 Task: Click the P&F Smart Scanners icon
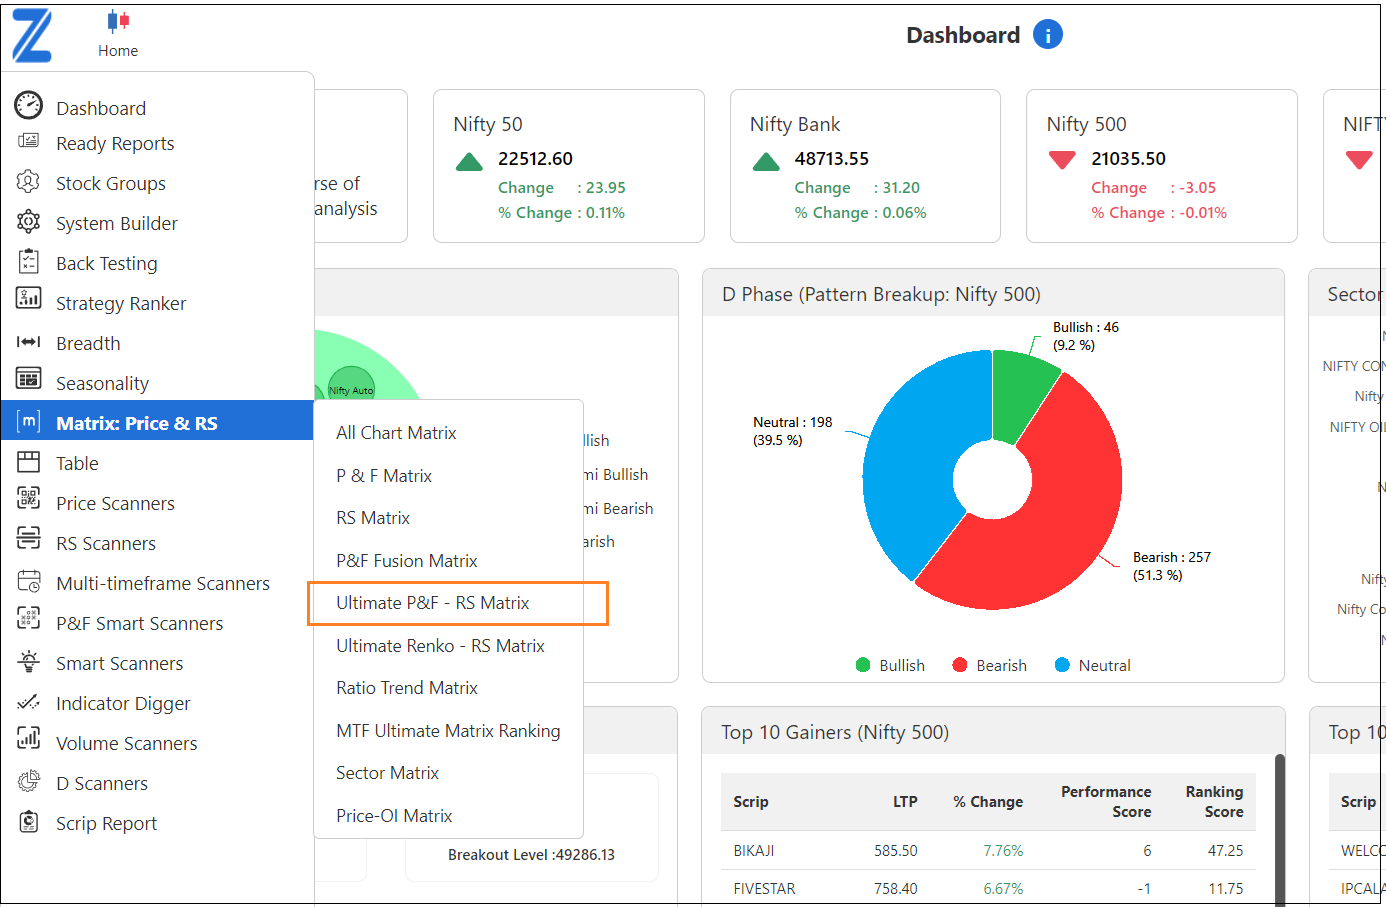[x=29, y=618]
